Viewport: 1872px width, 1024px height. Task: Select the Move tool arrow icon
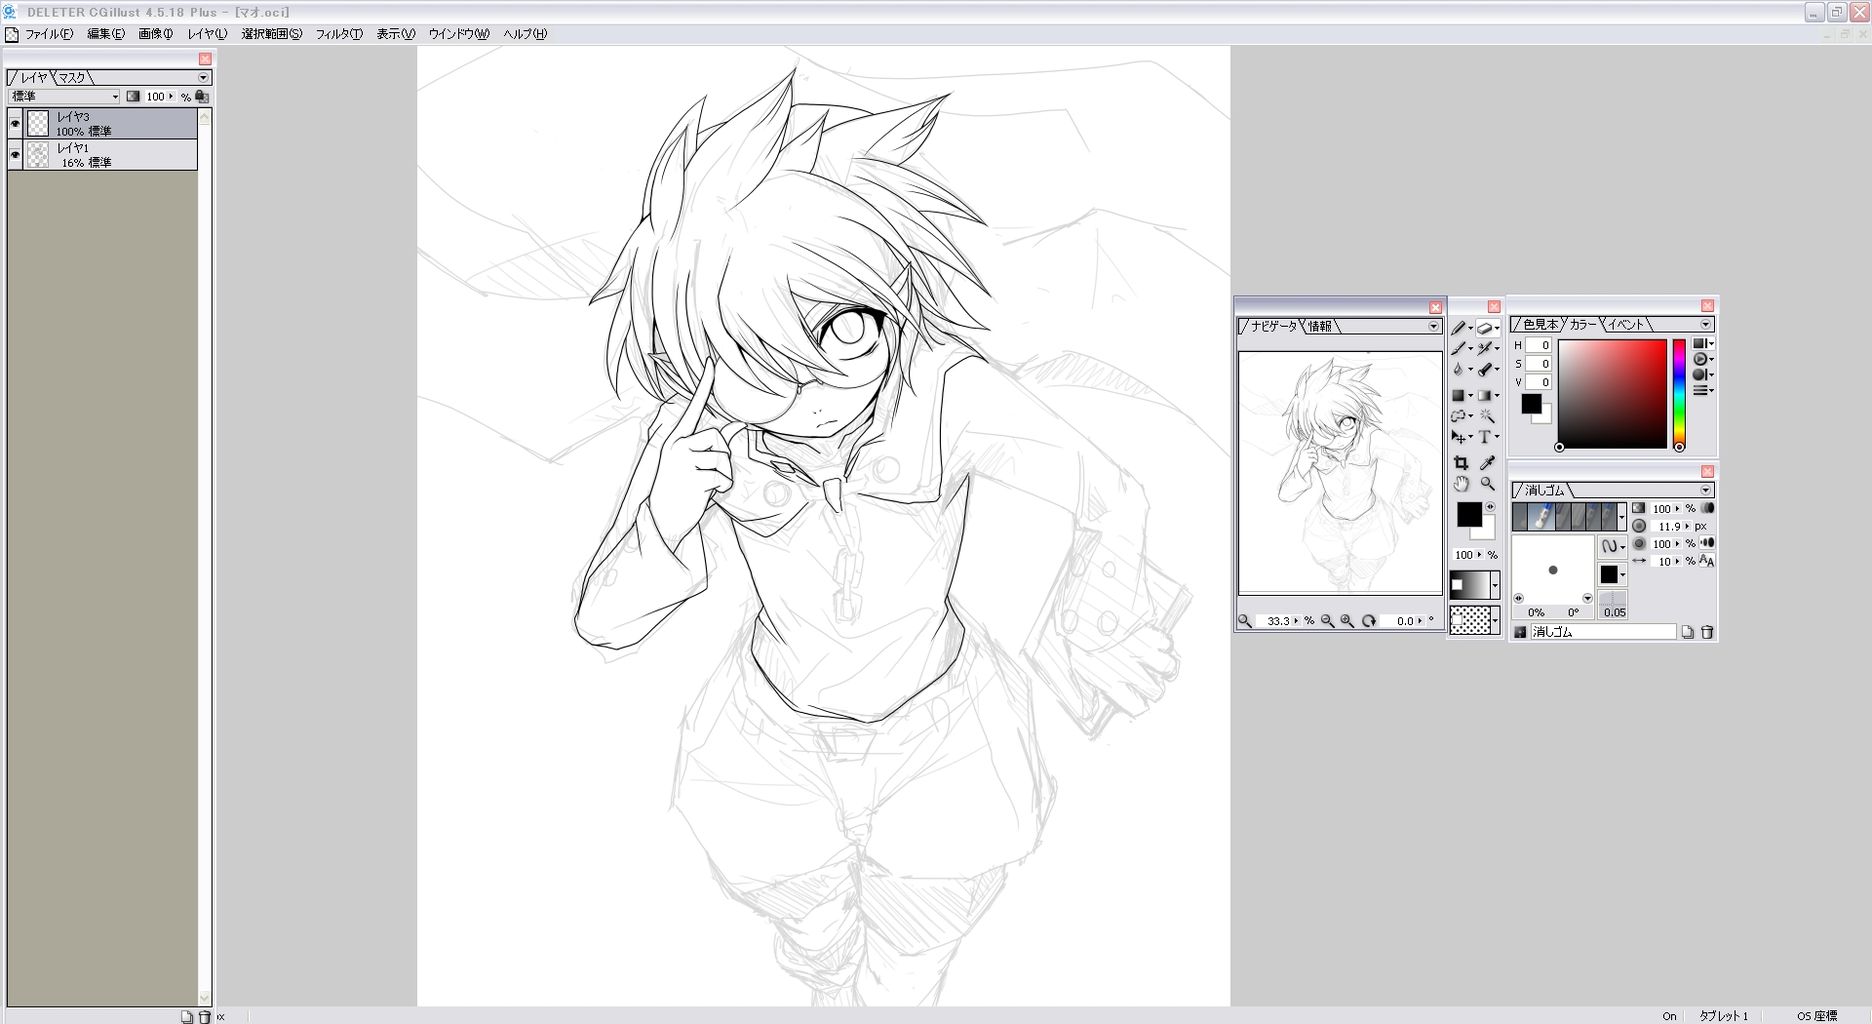pyautogui.click(x=1458, y=437)
